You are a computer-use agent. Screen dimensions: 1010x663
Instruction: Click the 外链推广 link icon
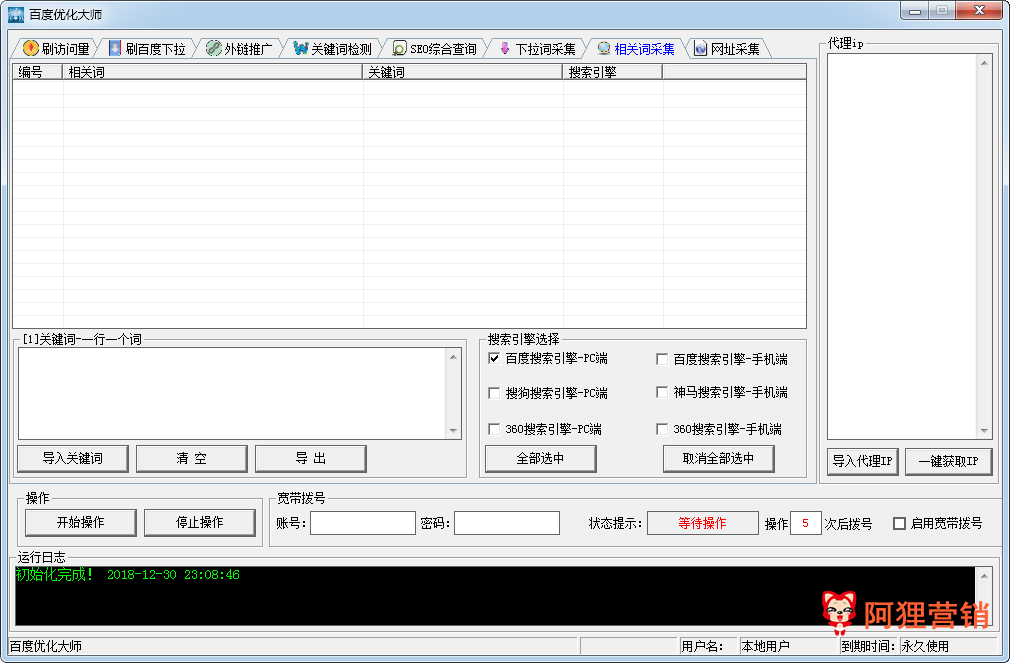point(213,48)
